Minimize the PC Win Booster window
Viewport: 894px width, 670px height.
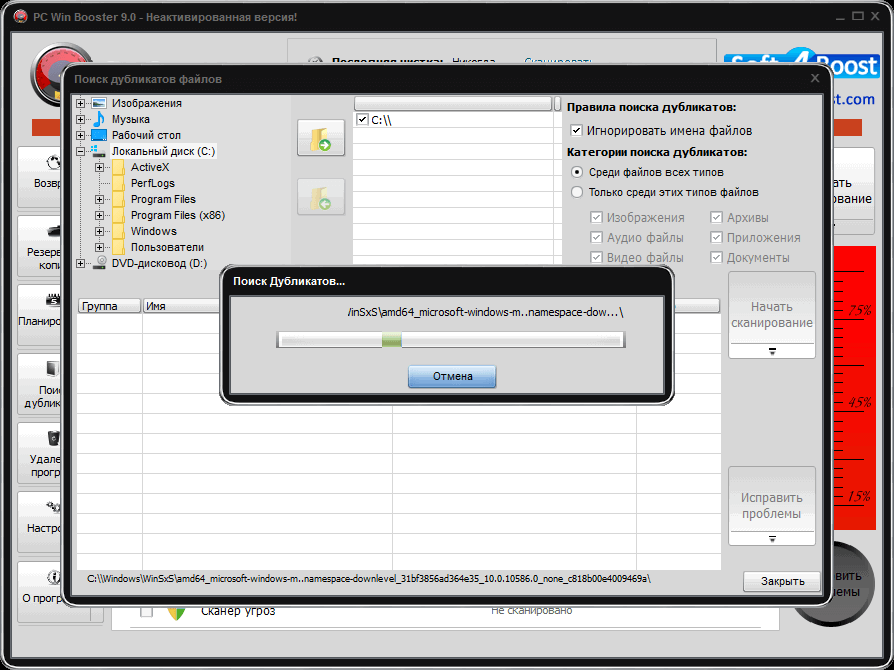click(839, 17)
